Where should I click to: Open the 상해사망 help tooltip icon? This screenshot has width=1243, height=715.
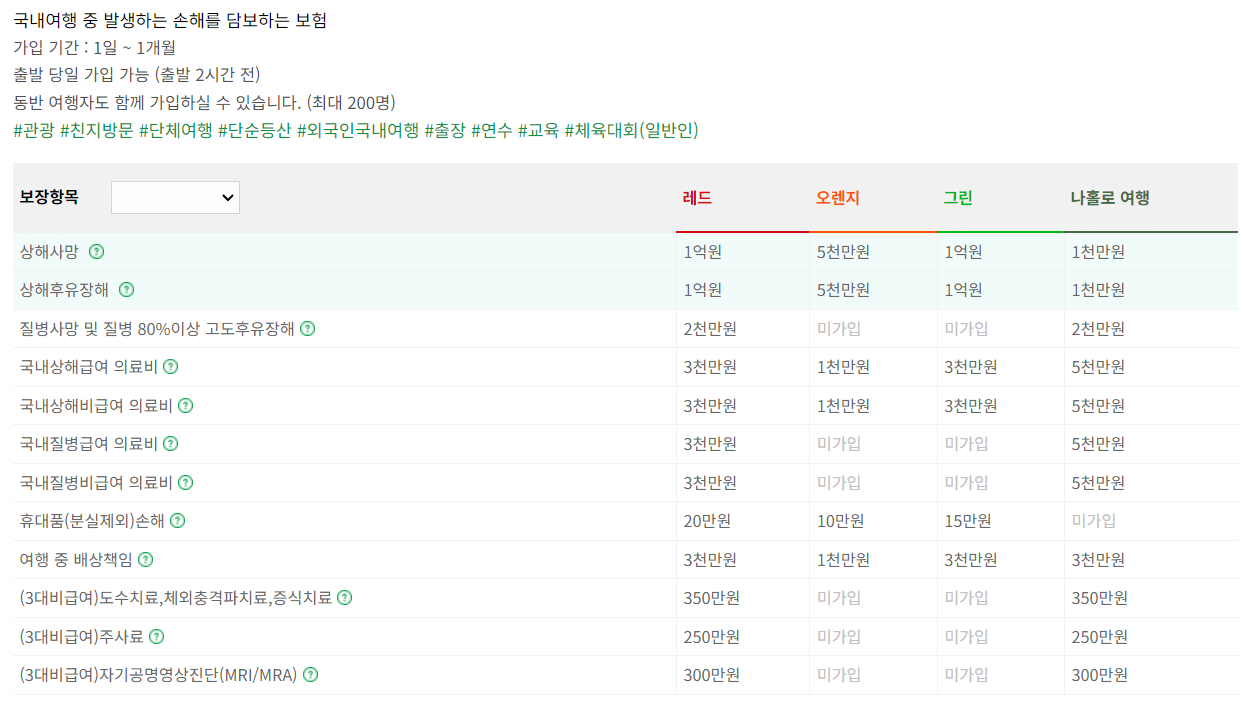click(x=95, y=252)
